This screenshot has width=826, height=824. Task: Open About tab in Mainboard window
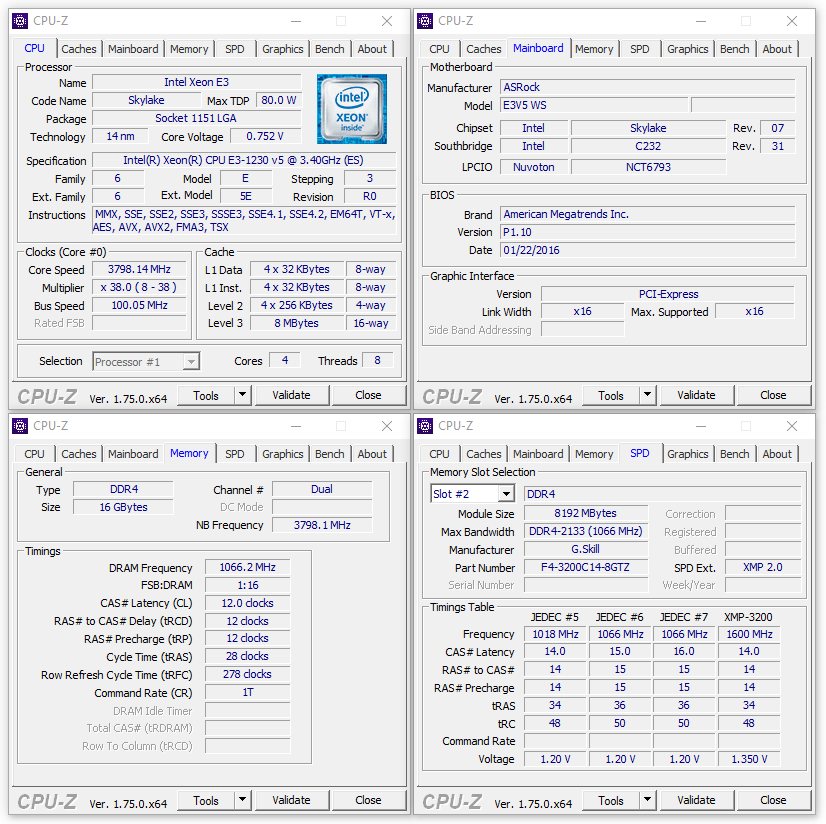click(777, 49)
